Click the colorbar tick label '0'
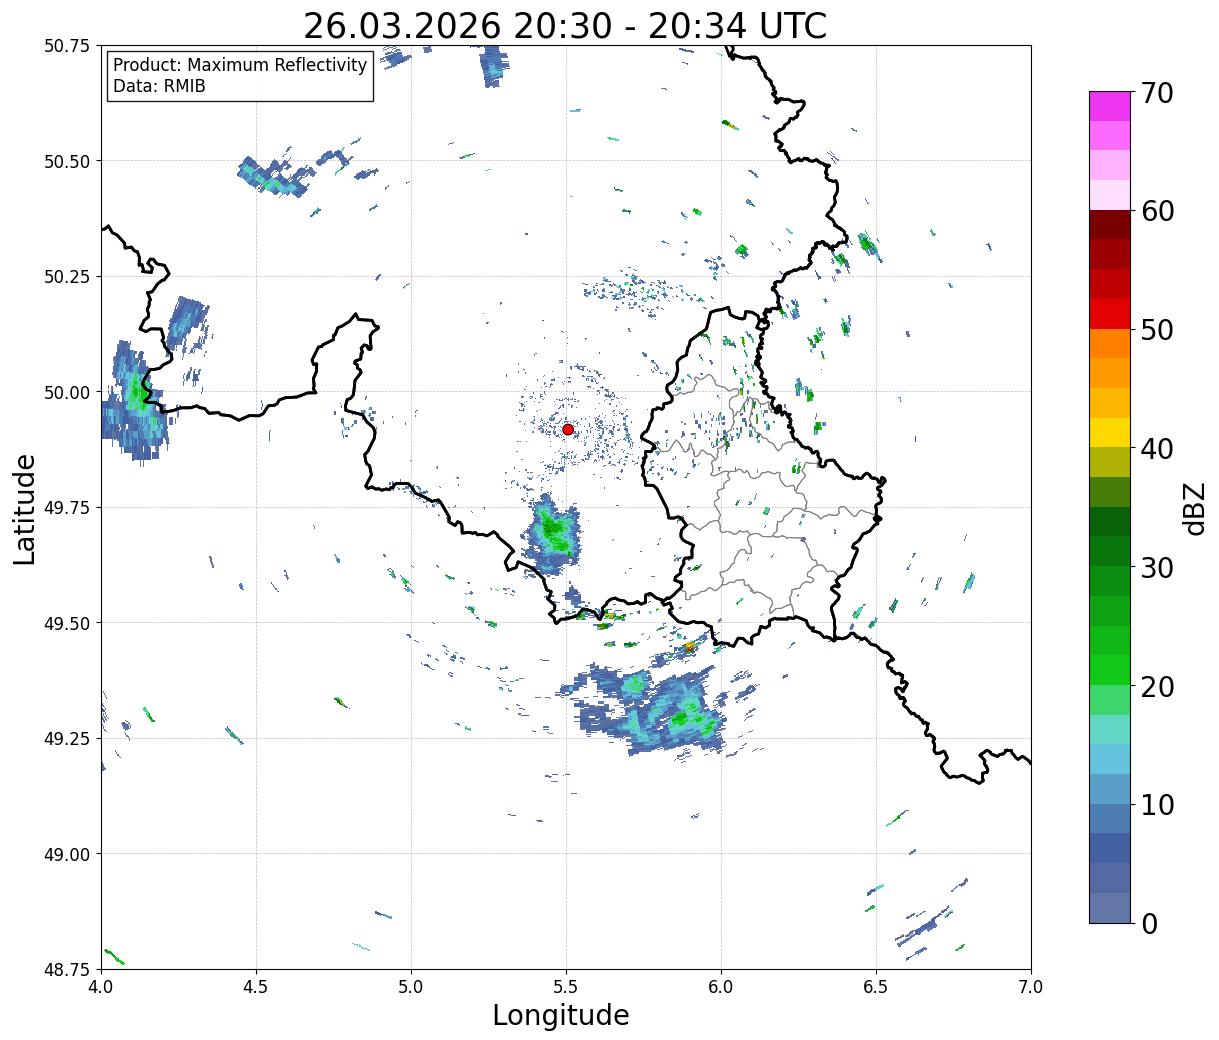This screenshot has width=1219, height=1040. [1149, 923]
